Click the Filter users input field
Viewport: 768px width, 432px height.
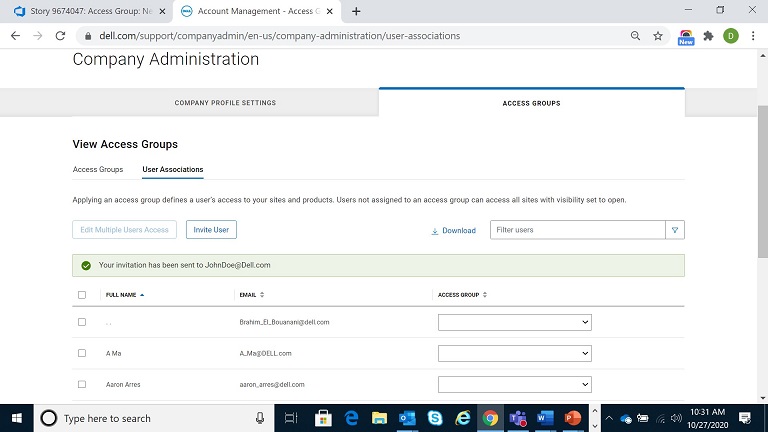pyautogui.click(x=577, y=230)
